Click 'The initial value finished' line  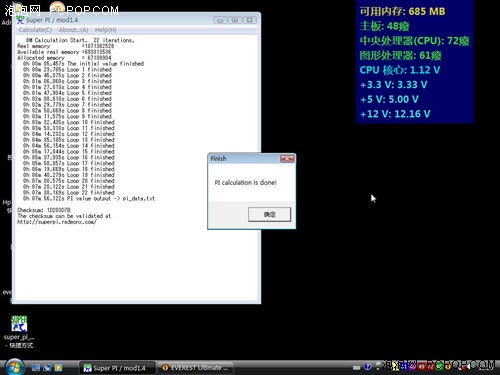pyautogui.click(x=83, y=64)
